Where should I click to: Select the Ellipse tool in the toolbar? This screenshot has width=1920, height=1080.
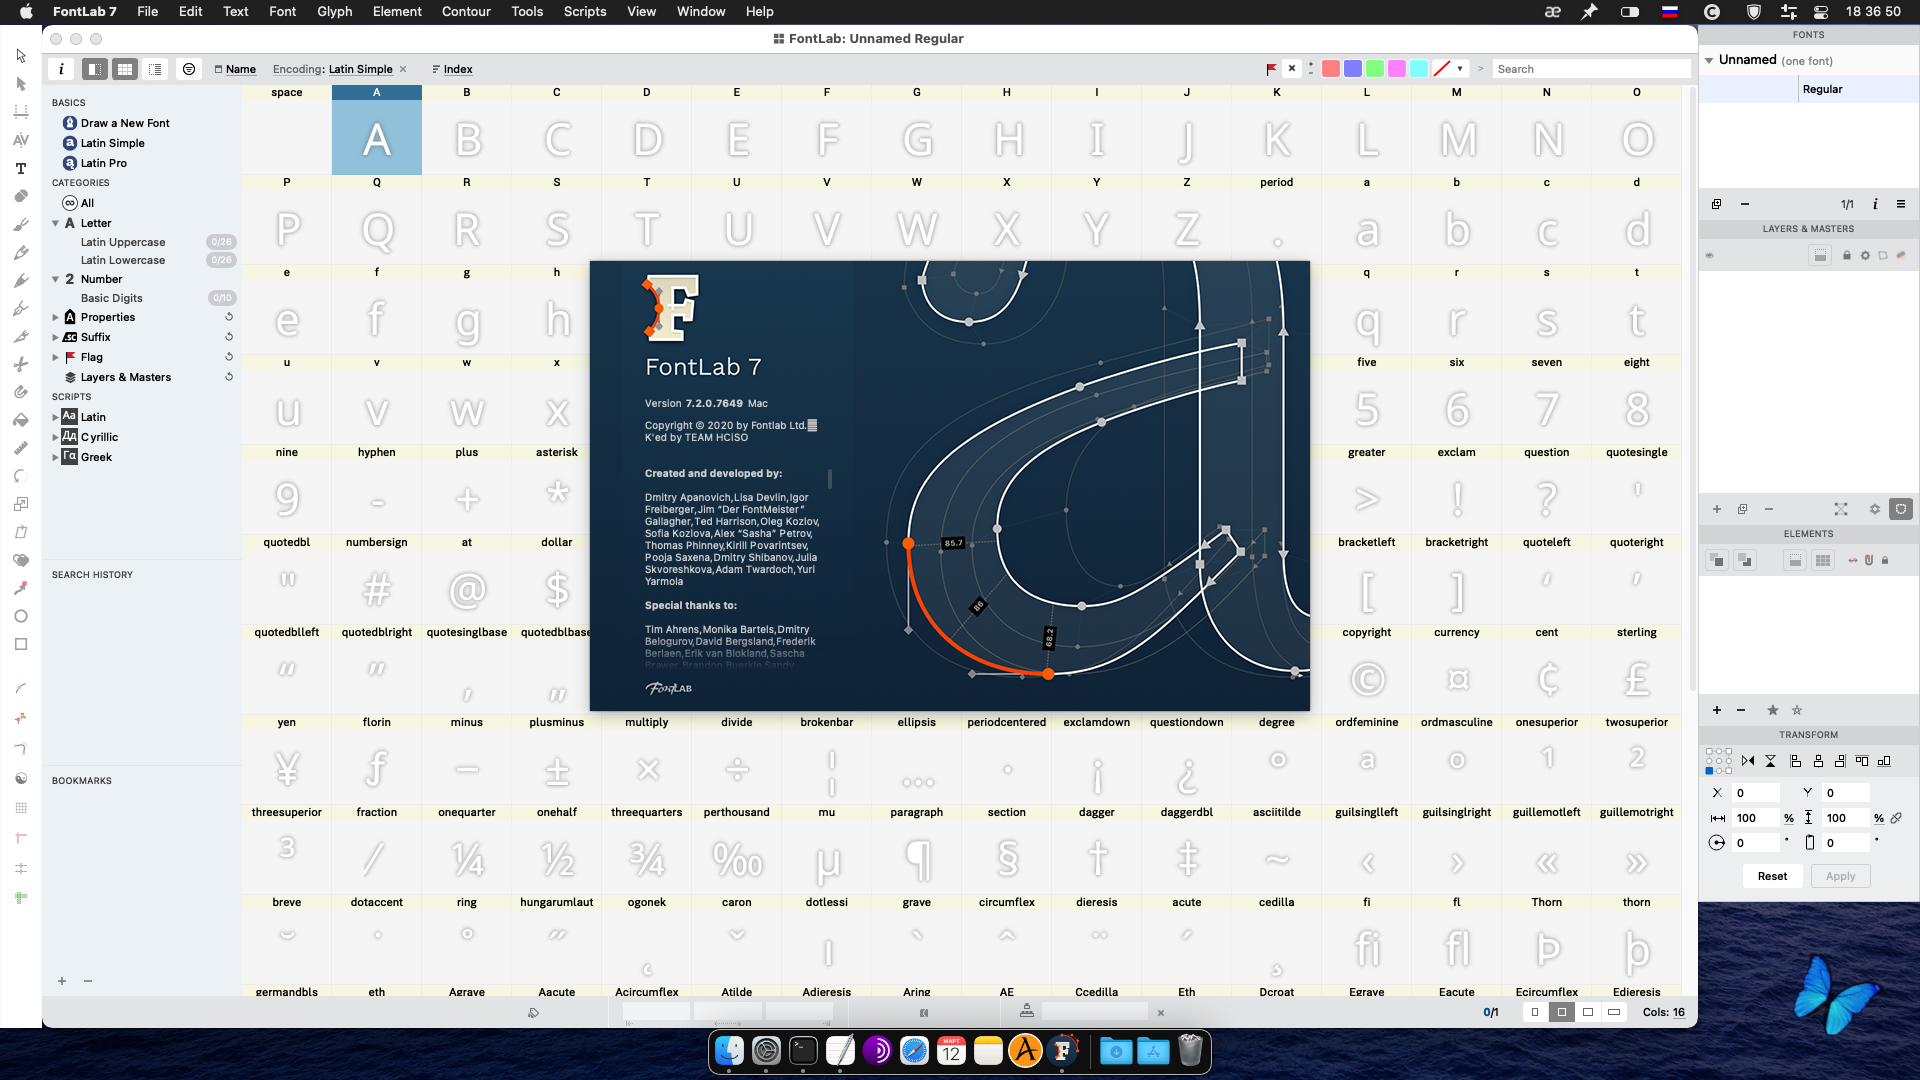[x=21, y=616]
